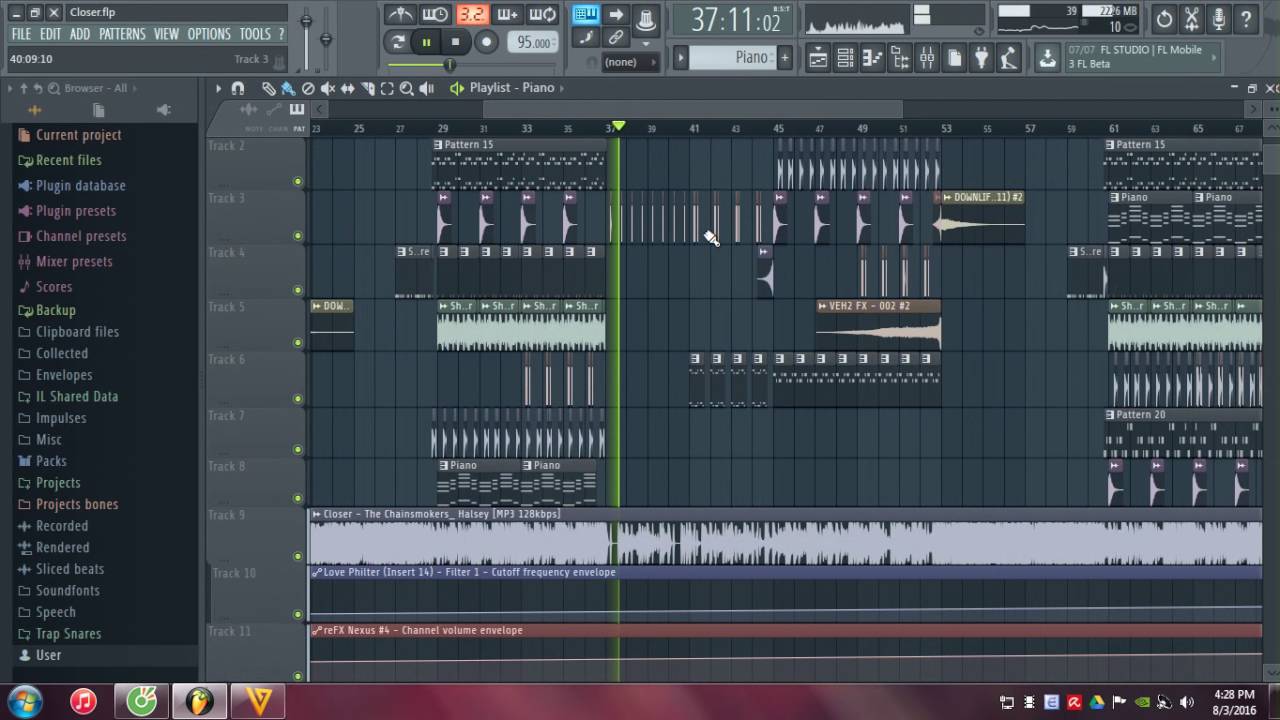Select the slip tool in playlist toolbar
This screenshot has height=720, width=1280.
pos(348,88)
